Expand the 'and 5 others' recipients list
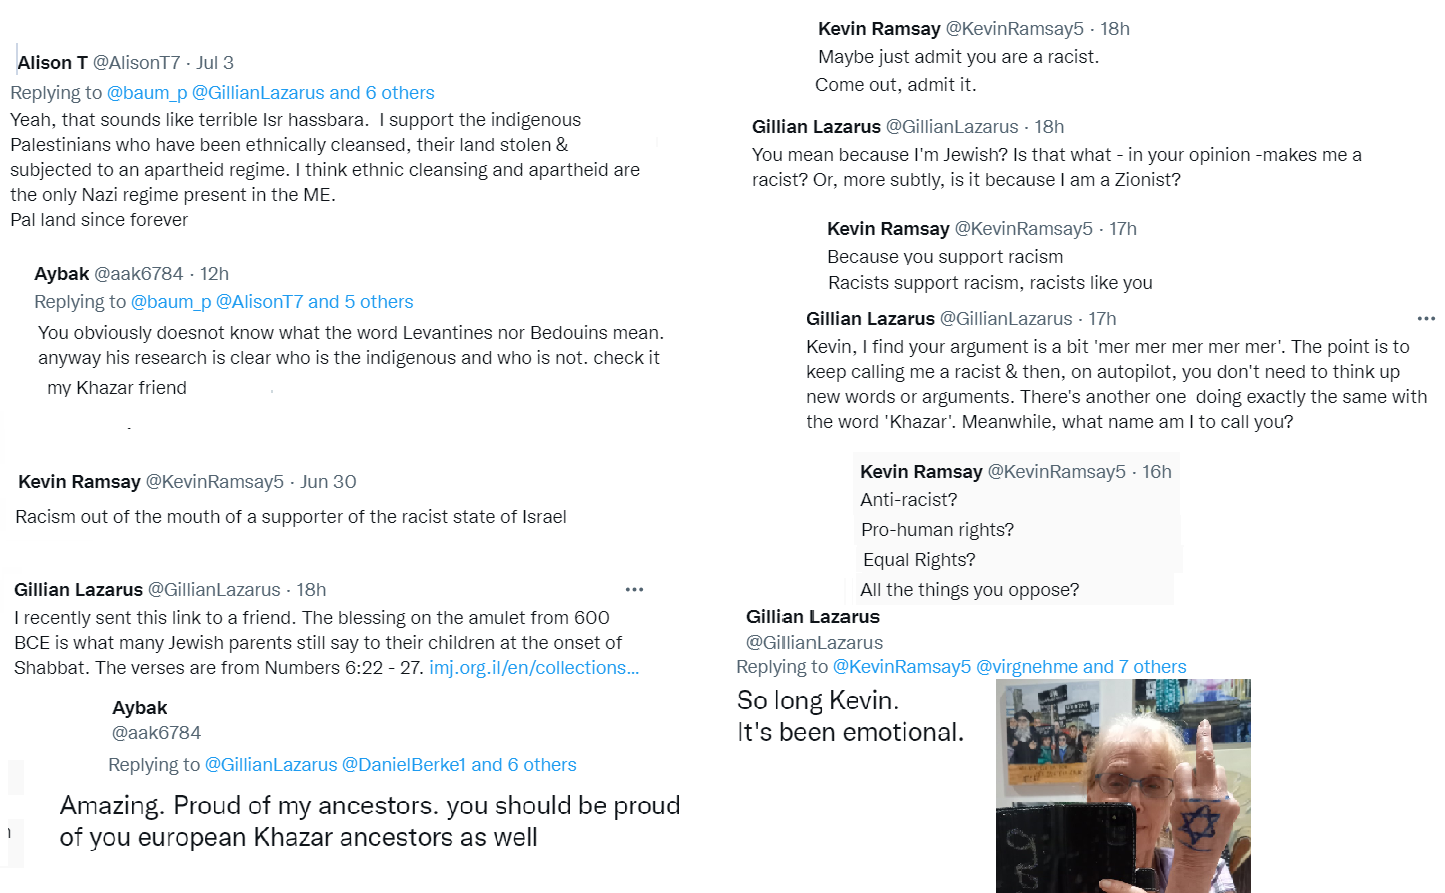Screen dimensions: 1445x893 click(x=360, y=302)
